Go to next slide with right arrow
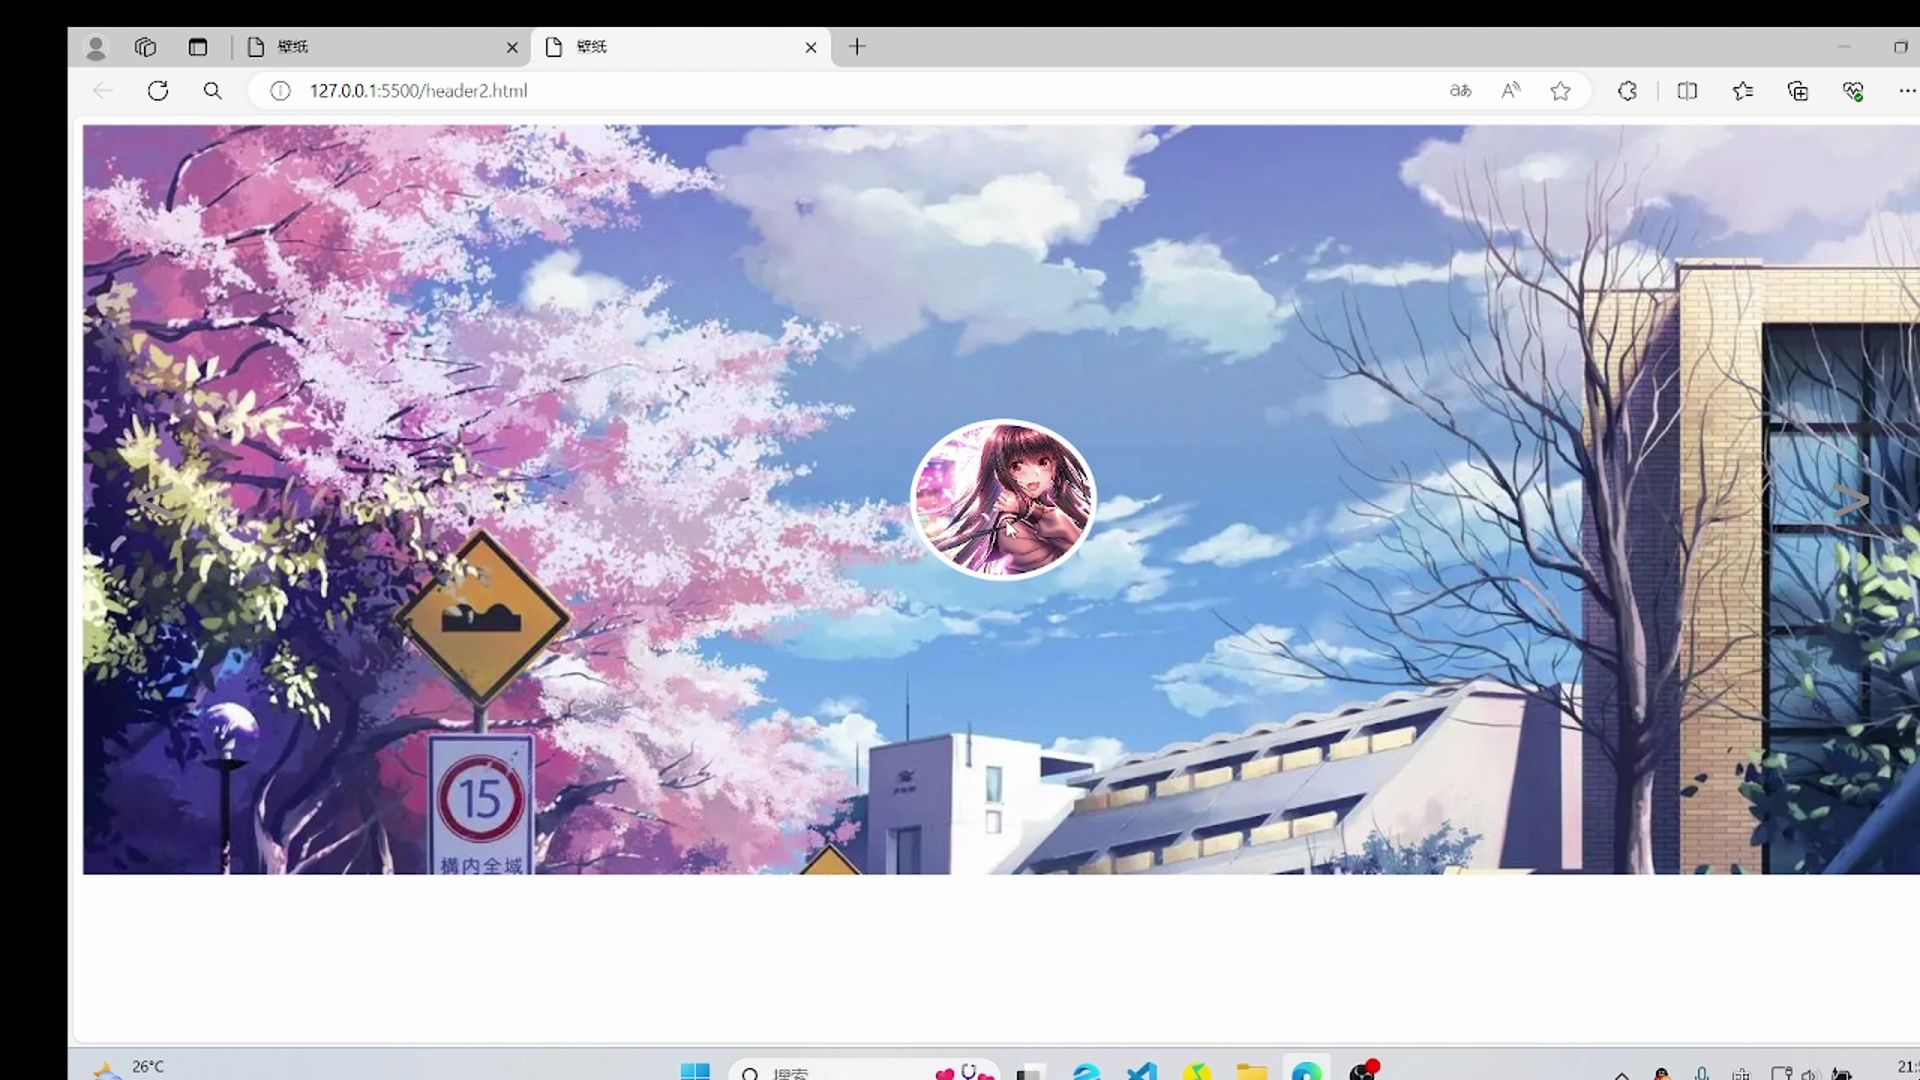Image resolution: width=1920 pixels, height=1080 pixels. point(1851,500)
